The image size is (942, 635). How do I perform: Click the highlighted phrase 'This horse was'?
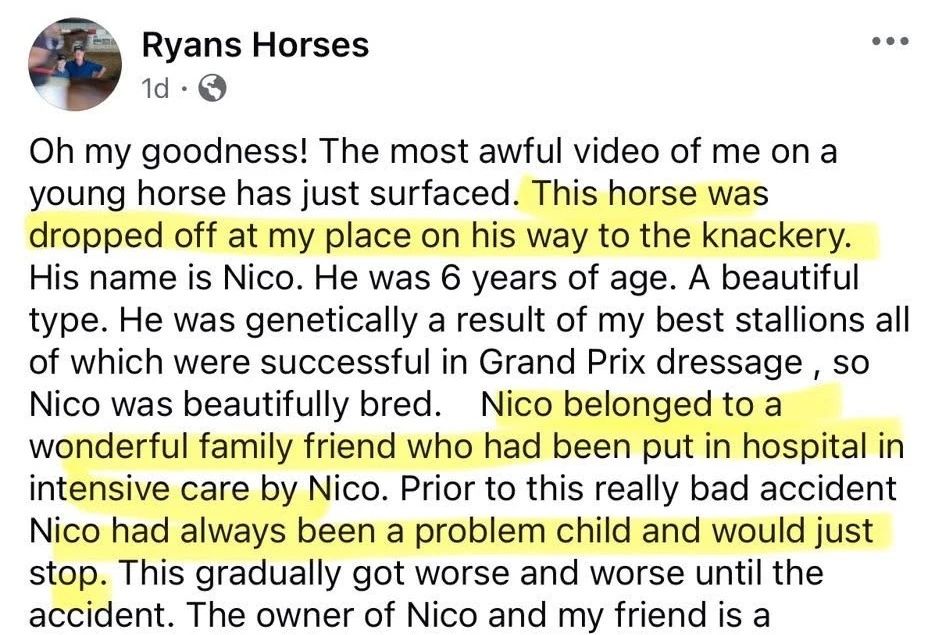651,195
